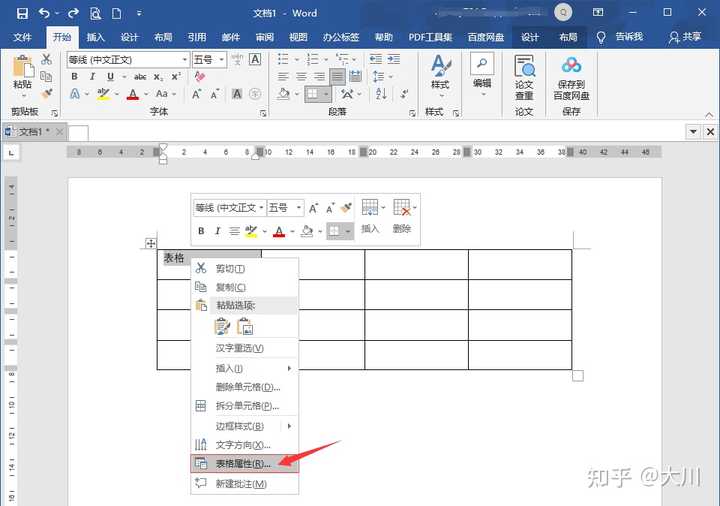
Task: Paste as picture option in context menu
Action: (x=245, y=326)
